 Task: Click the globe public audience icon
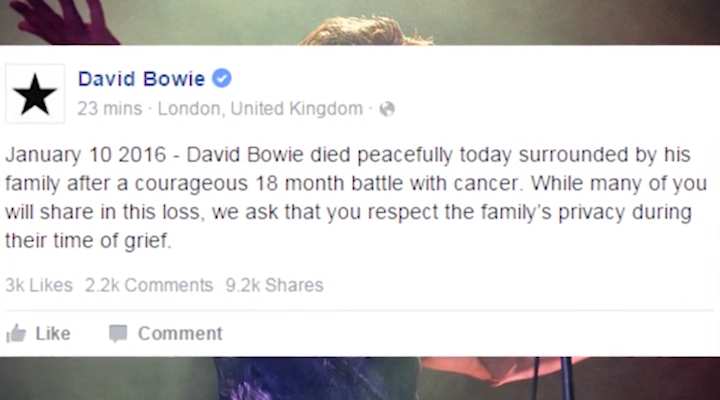tap(387, 109)
